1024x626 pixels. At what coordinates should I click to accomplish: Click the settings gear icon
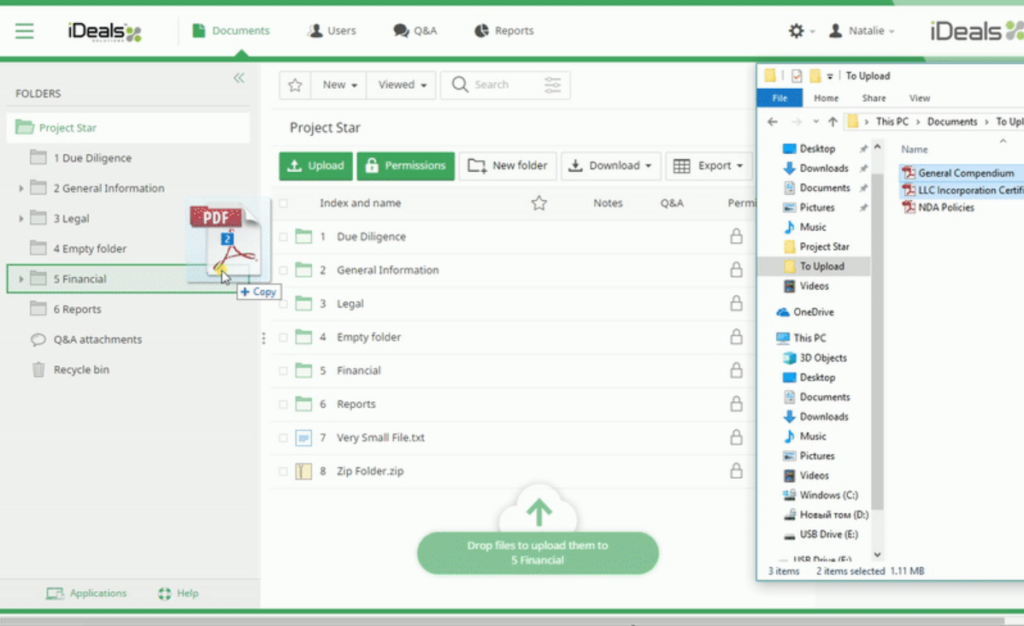(796, 31)
